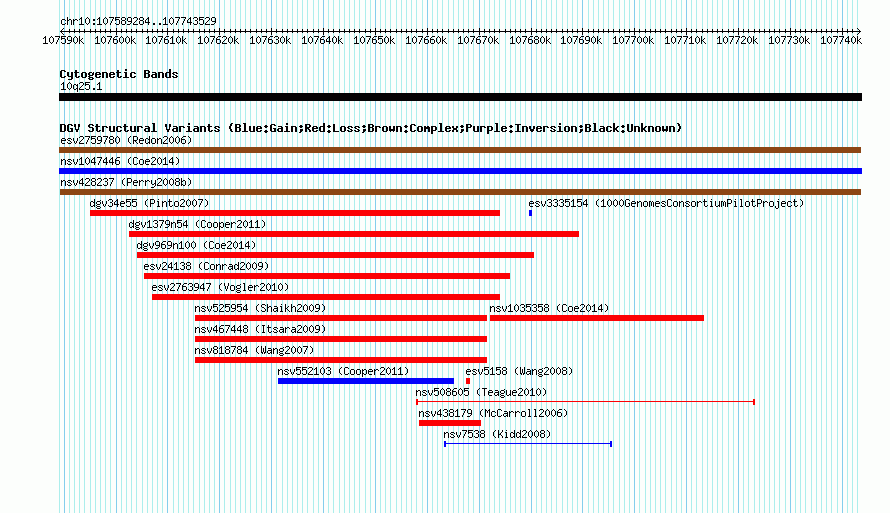Click the nsv7538 (Kidd2008) label
The width and height of the screenshot is (890, 513).
tap(497, 434)
